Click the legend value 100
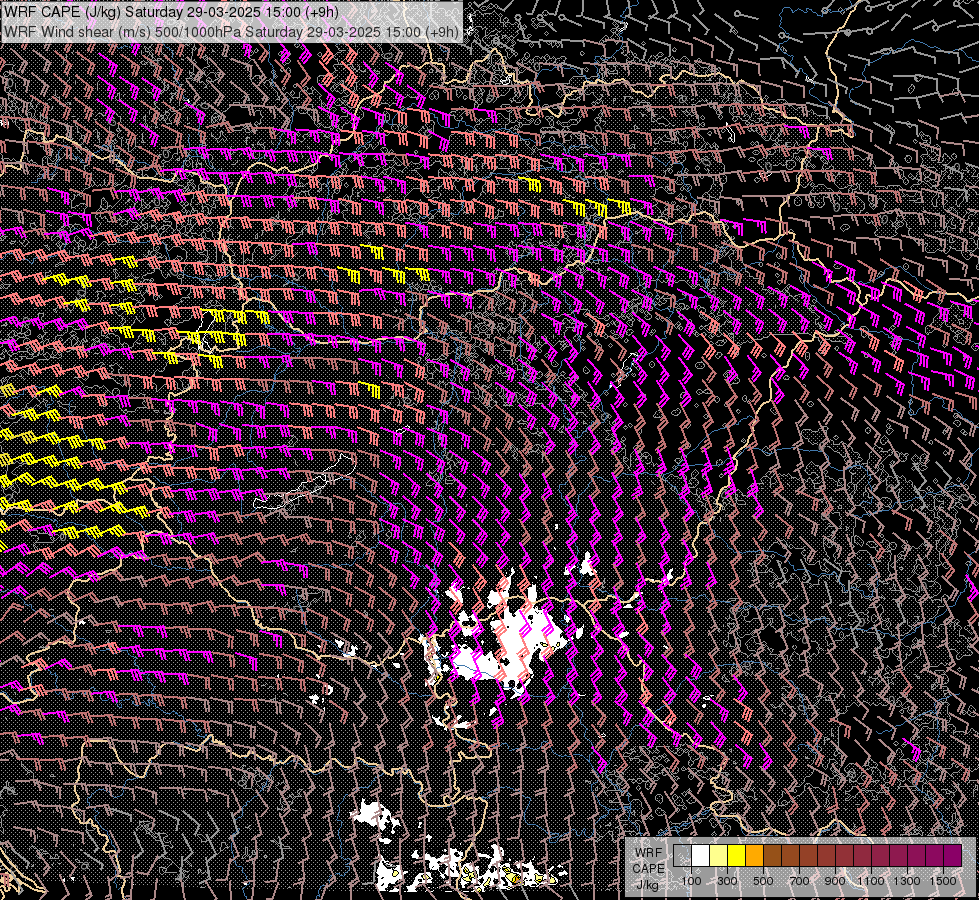Viewport: 979px width, 900px height. [x=691, y=881]
